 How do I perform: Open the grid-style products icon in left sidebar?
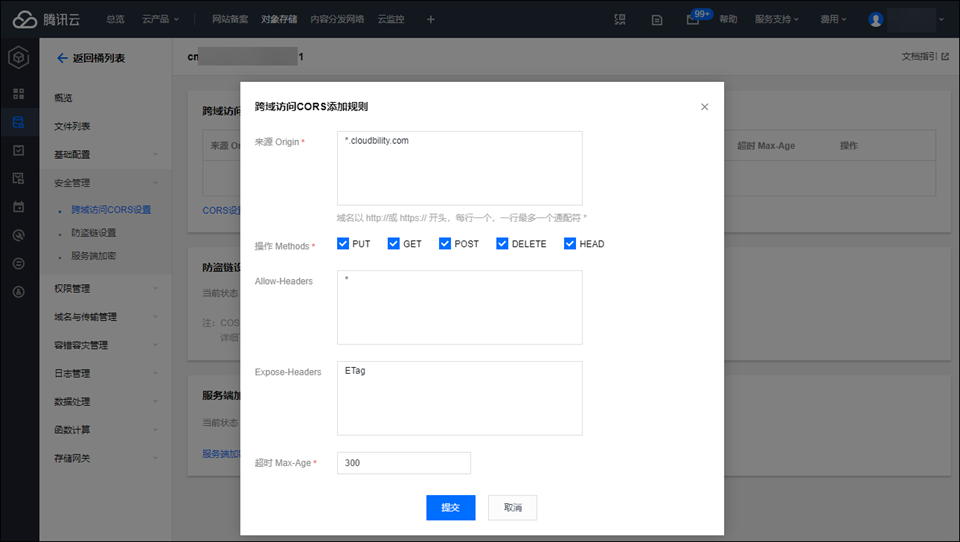coord(19,93)
